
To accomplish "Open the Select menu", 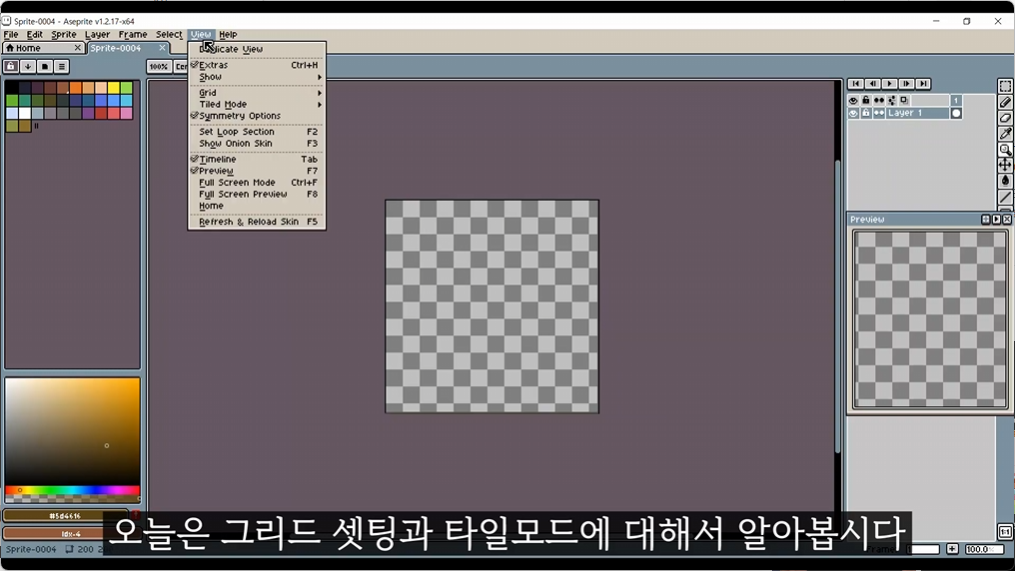I will coord(169,34).
